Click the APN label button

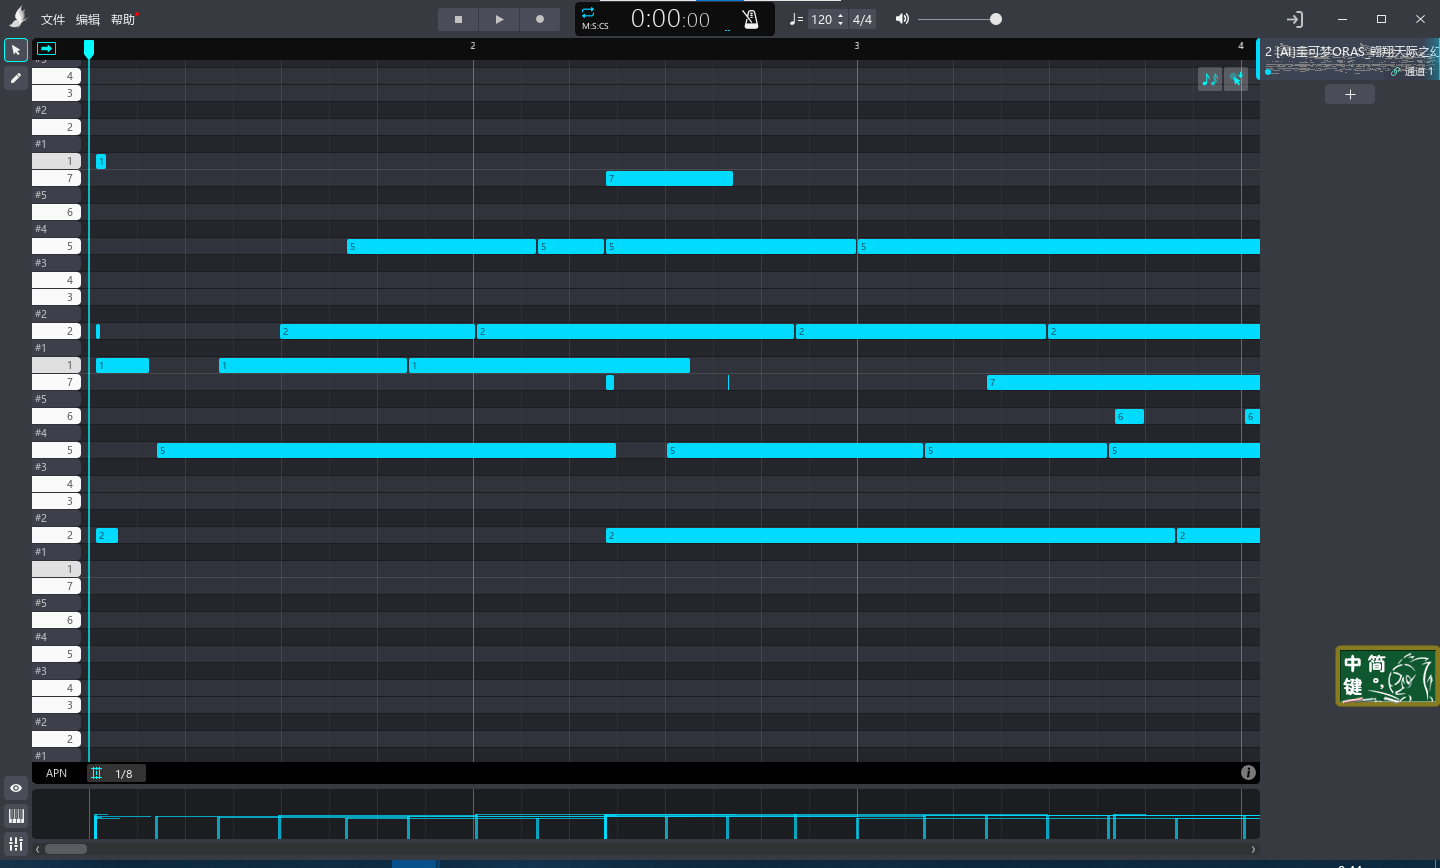[x=57, y=773]
